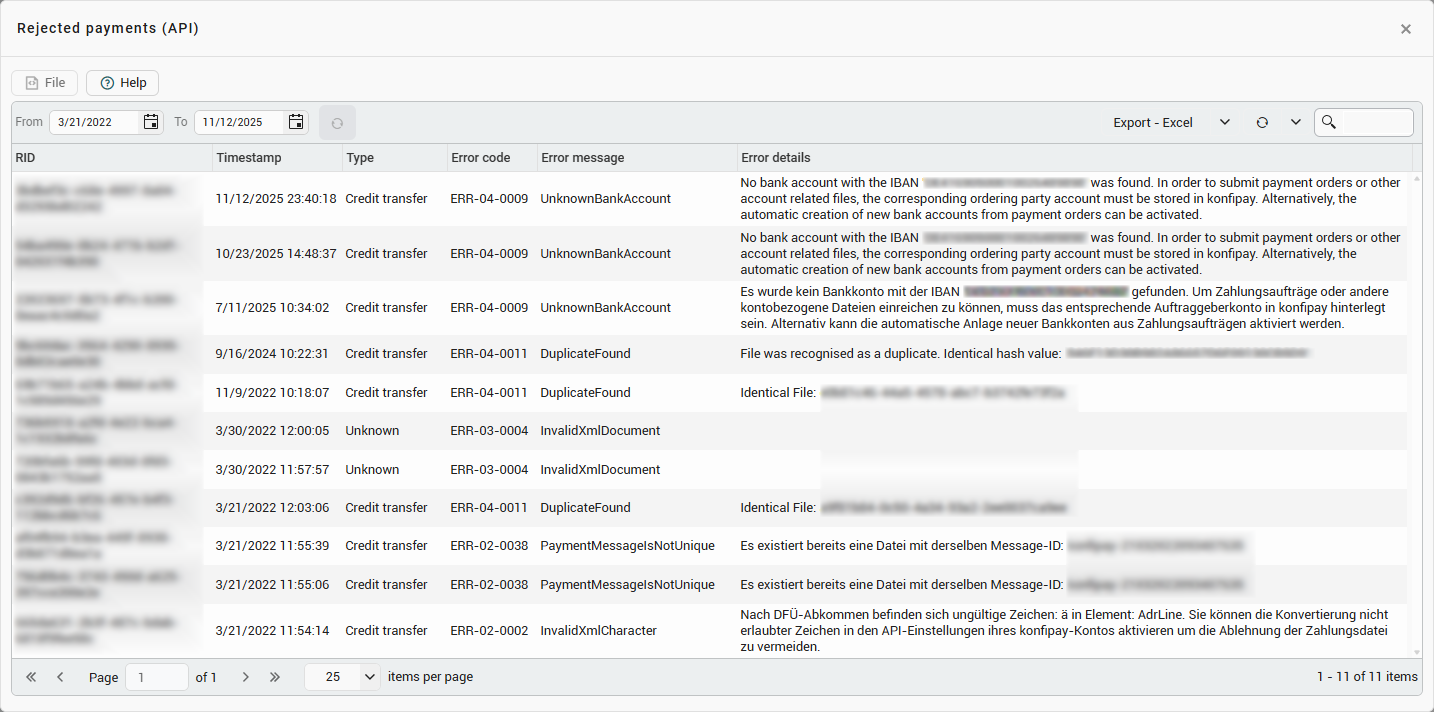Click the InvalidXmlCharacter error message

click(x=599, y=631)
